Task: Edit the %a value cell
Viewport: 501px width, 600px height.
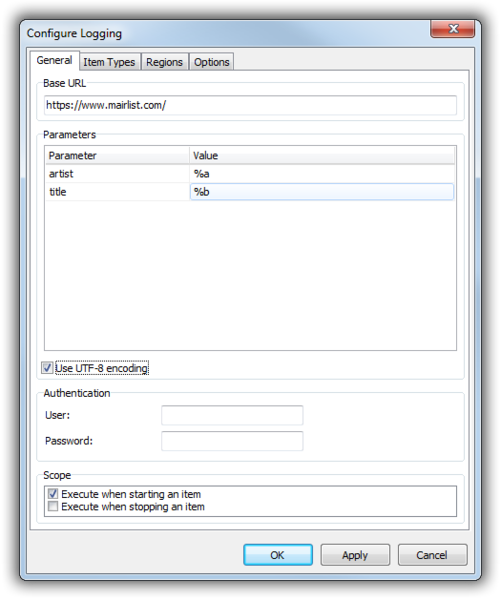Action: (322, 174)
